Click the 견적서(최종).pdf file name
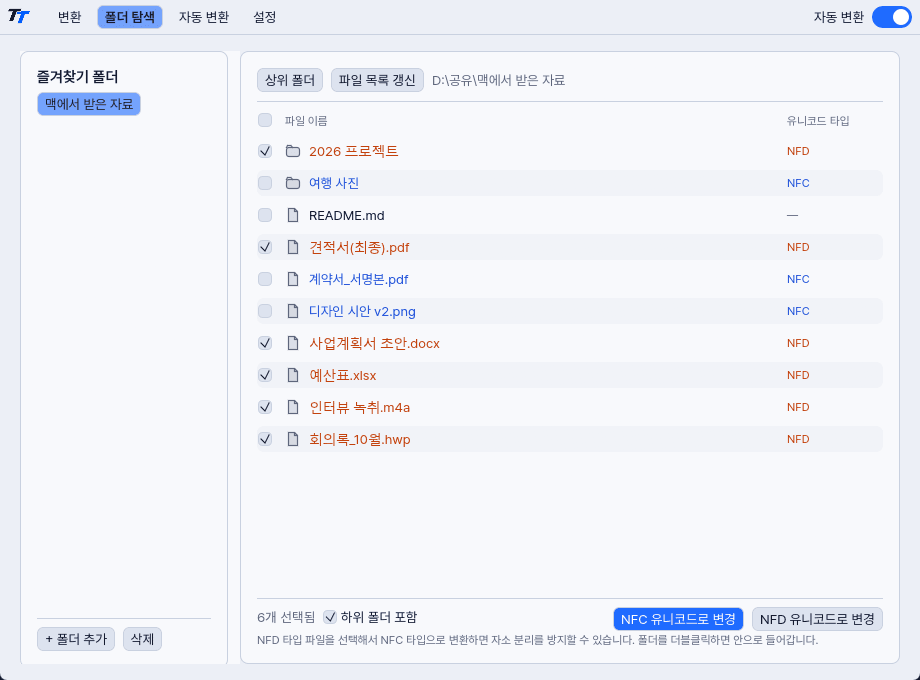The width and height of the screenshot is (920, 680). (359, 247)
